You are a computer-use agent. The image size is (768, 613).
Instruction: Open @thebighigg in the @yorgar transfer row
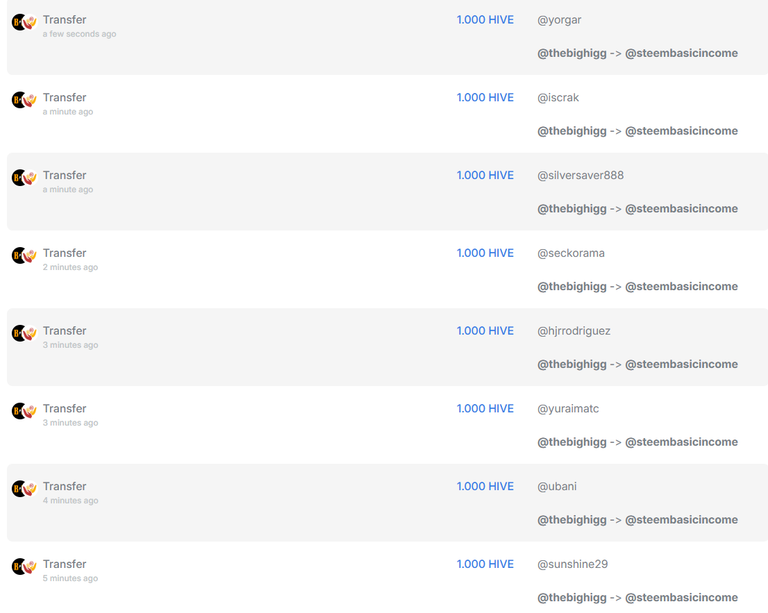coord(572,53)
